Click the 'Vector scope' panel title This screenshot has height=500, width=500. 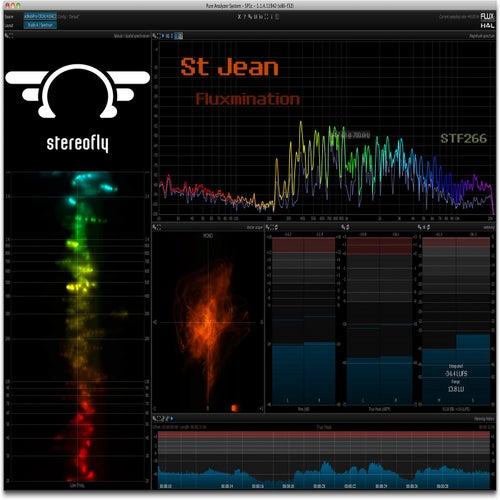[x=255, y=227]
